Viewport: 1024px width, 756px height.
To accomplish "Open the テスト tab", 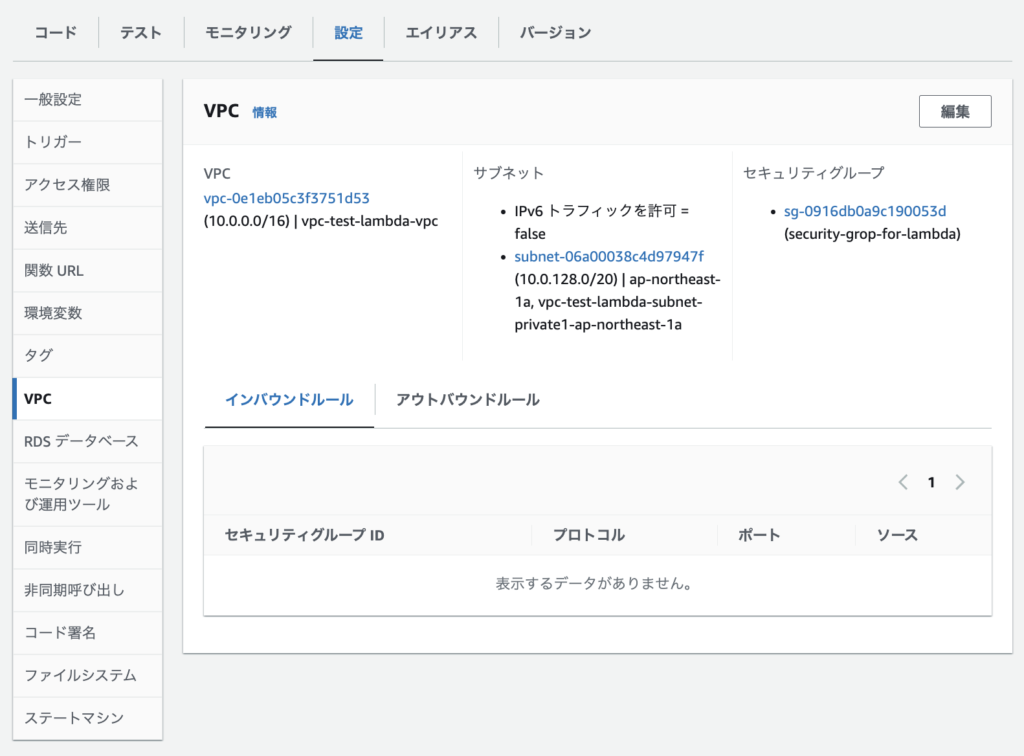I will click(x=141, y=33).
